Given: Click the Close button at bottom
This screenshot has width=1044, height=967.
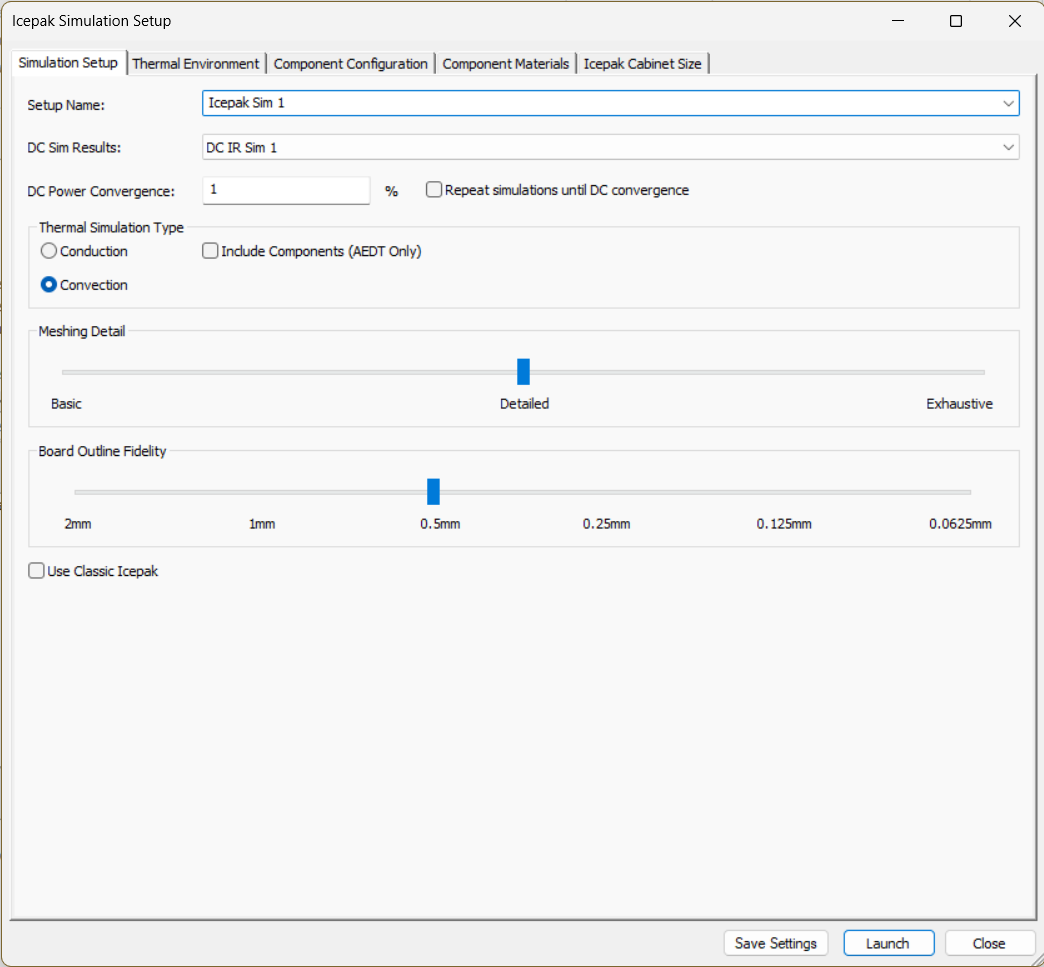Looking at the screenshot, I should click(x=988, y=943).
